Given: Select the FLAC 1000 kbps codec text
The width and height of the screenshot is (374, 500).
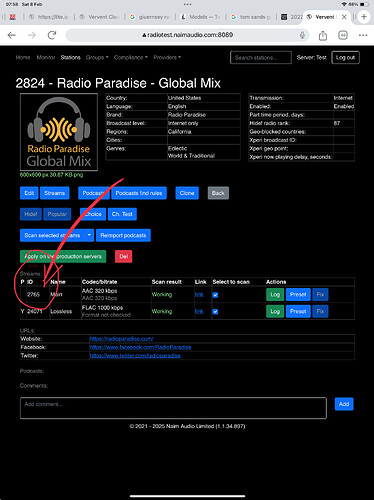Looking at the screenshot, I should coord(103,308).
